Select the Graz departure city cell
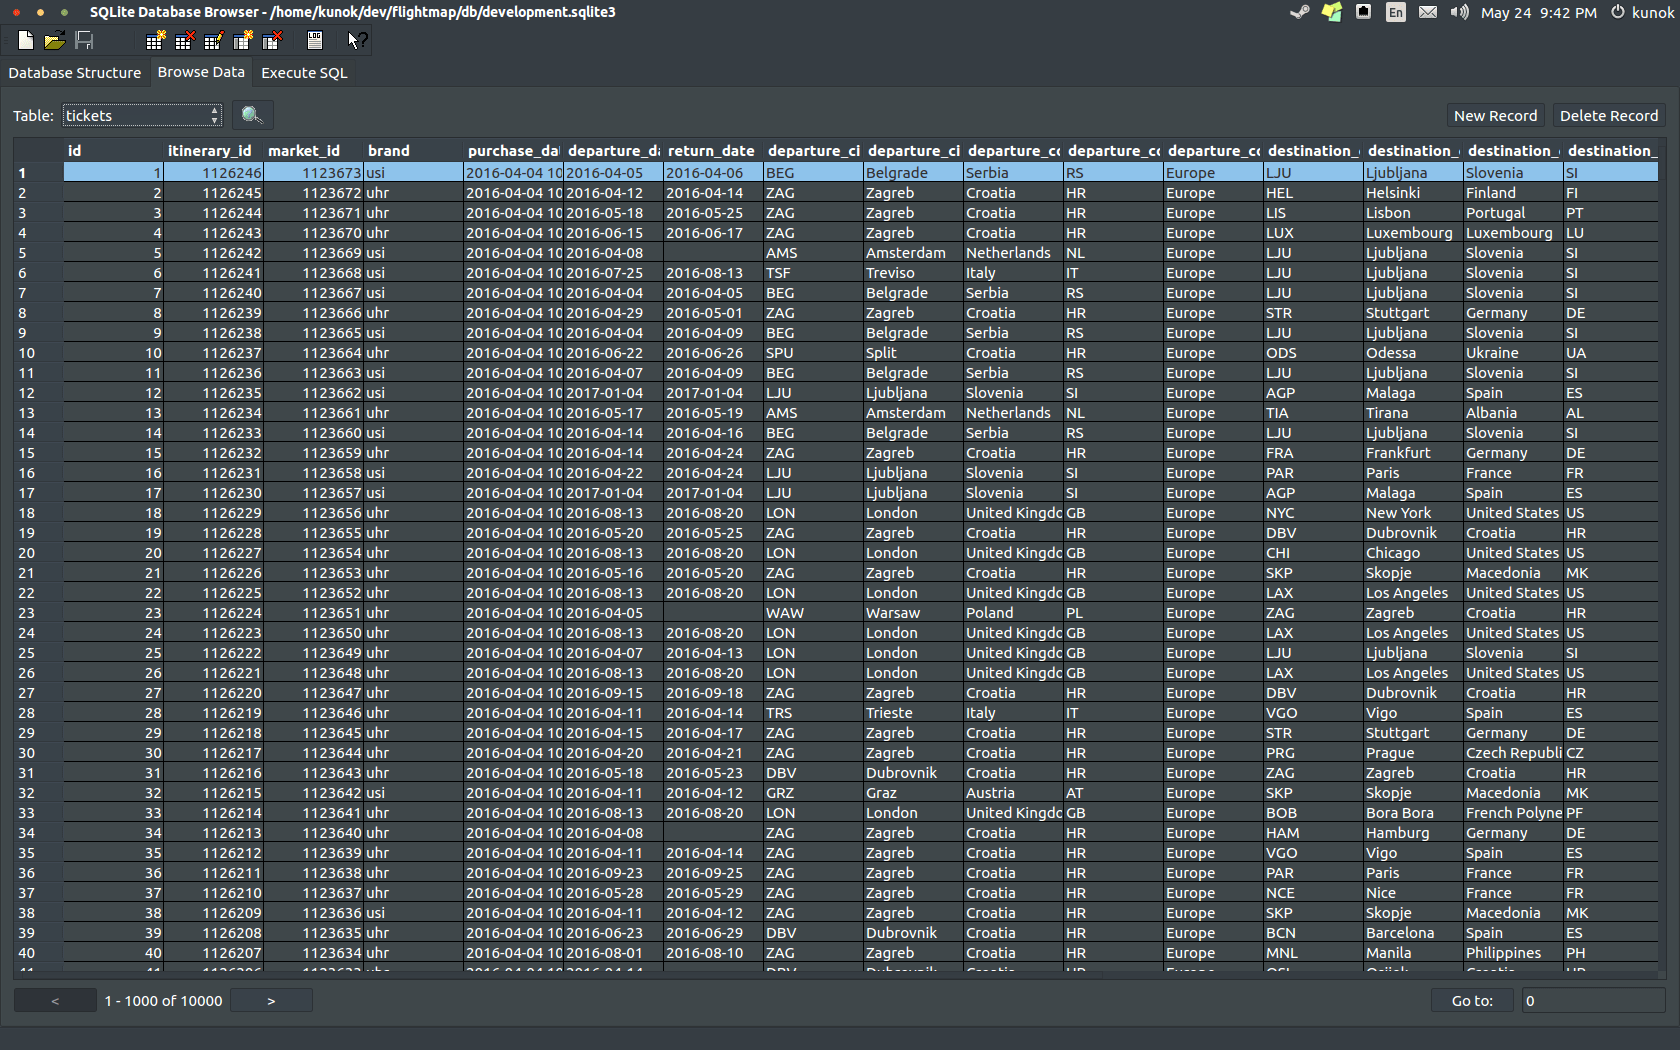1680x1050 pixels. (914, 793)
